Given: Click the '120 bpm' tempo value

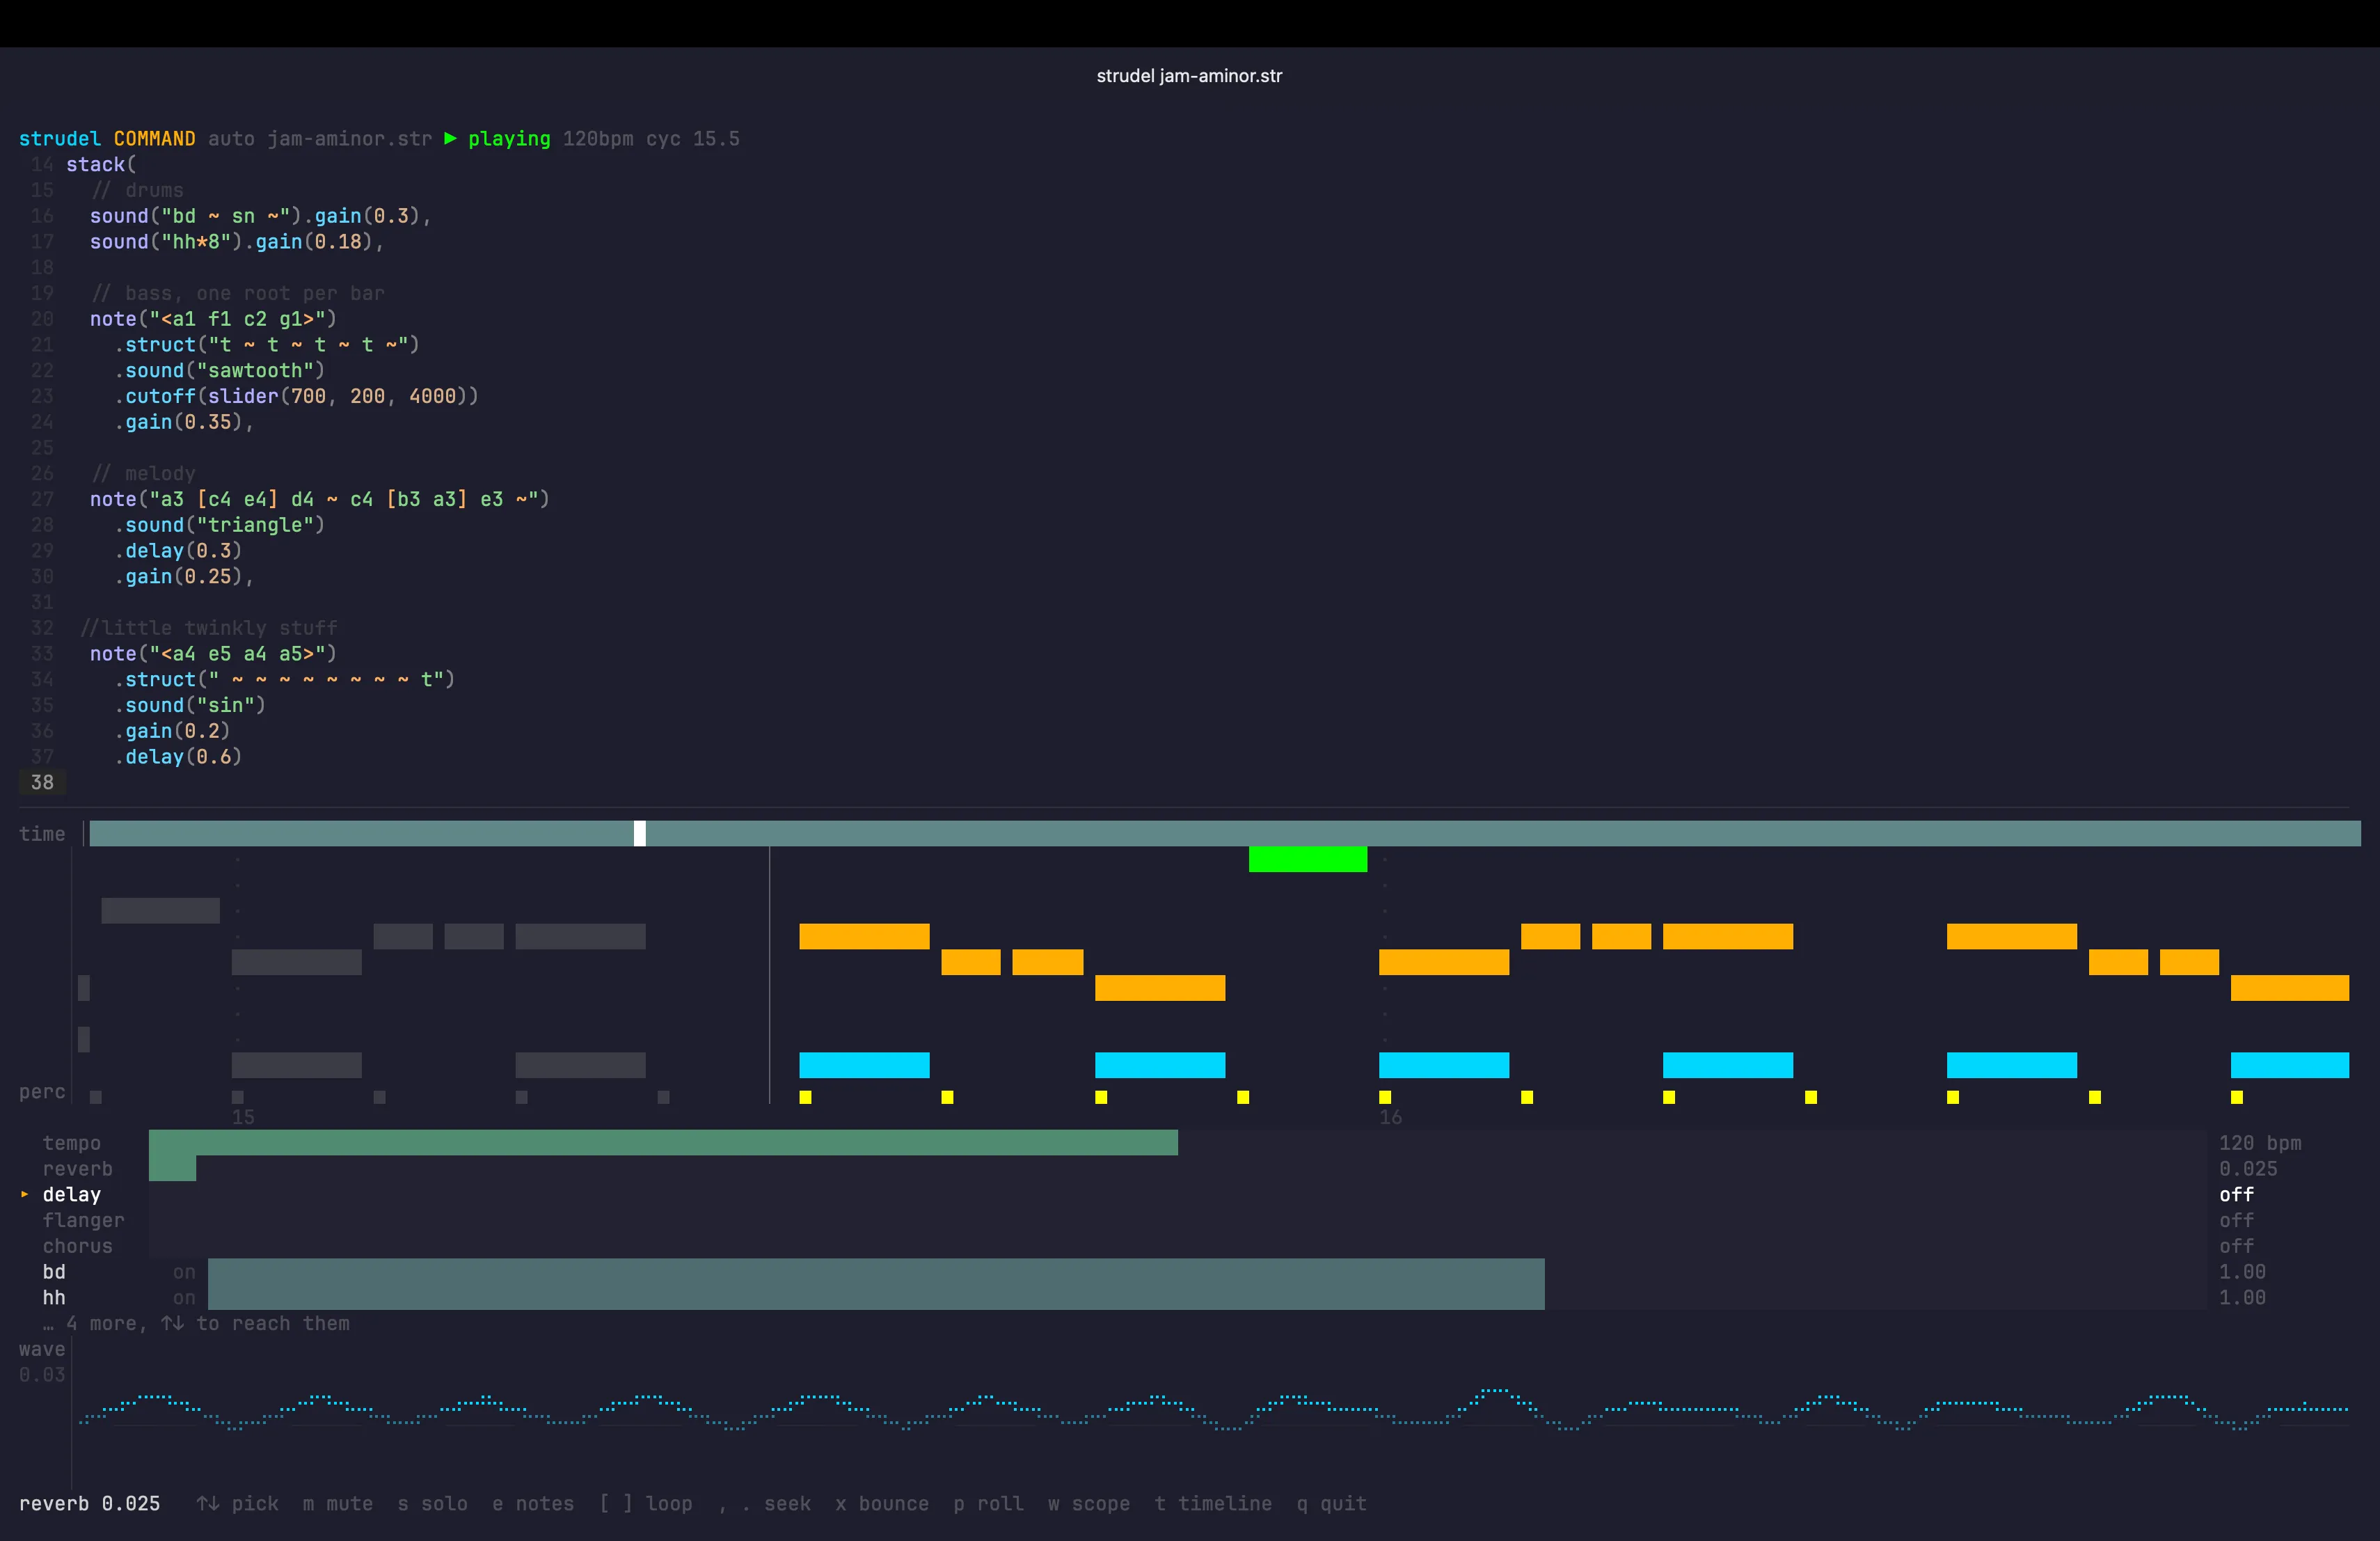Looking at the screenshot, I should (x=2260, y=1143).
